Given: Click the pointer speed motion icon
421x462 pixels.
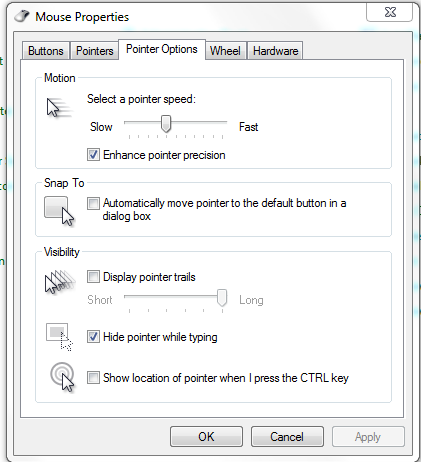Looking at the screenshot, I should click(59, 108).
